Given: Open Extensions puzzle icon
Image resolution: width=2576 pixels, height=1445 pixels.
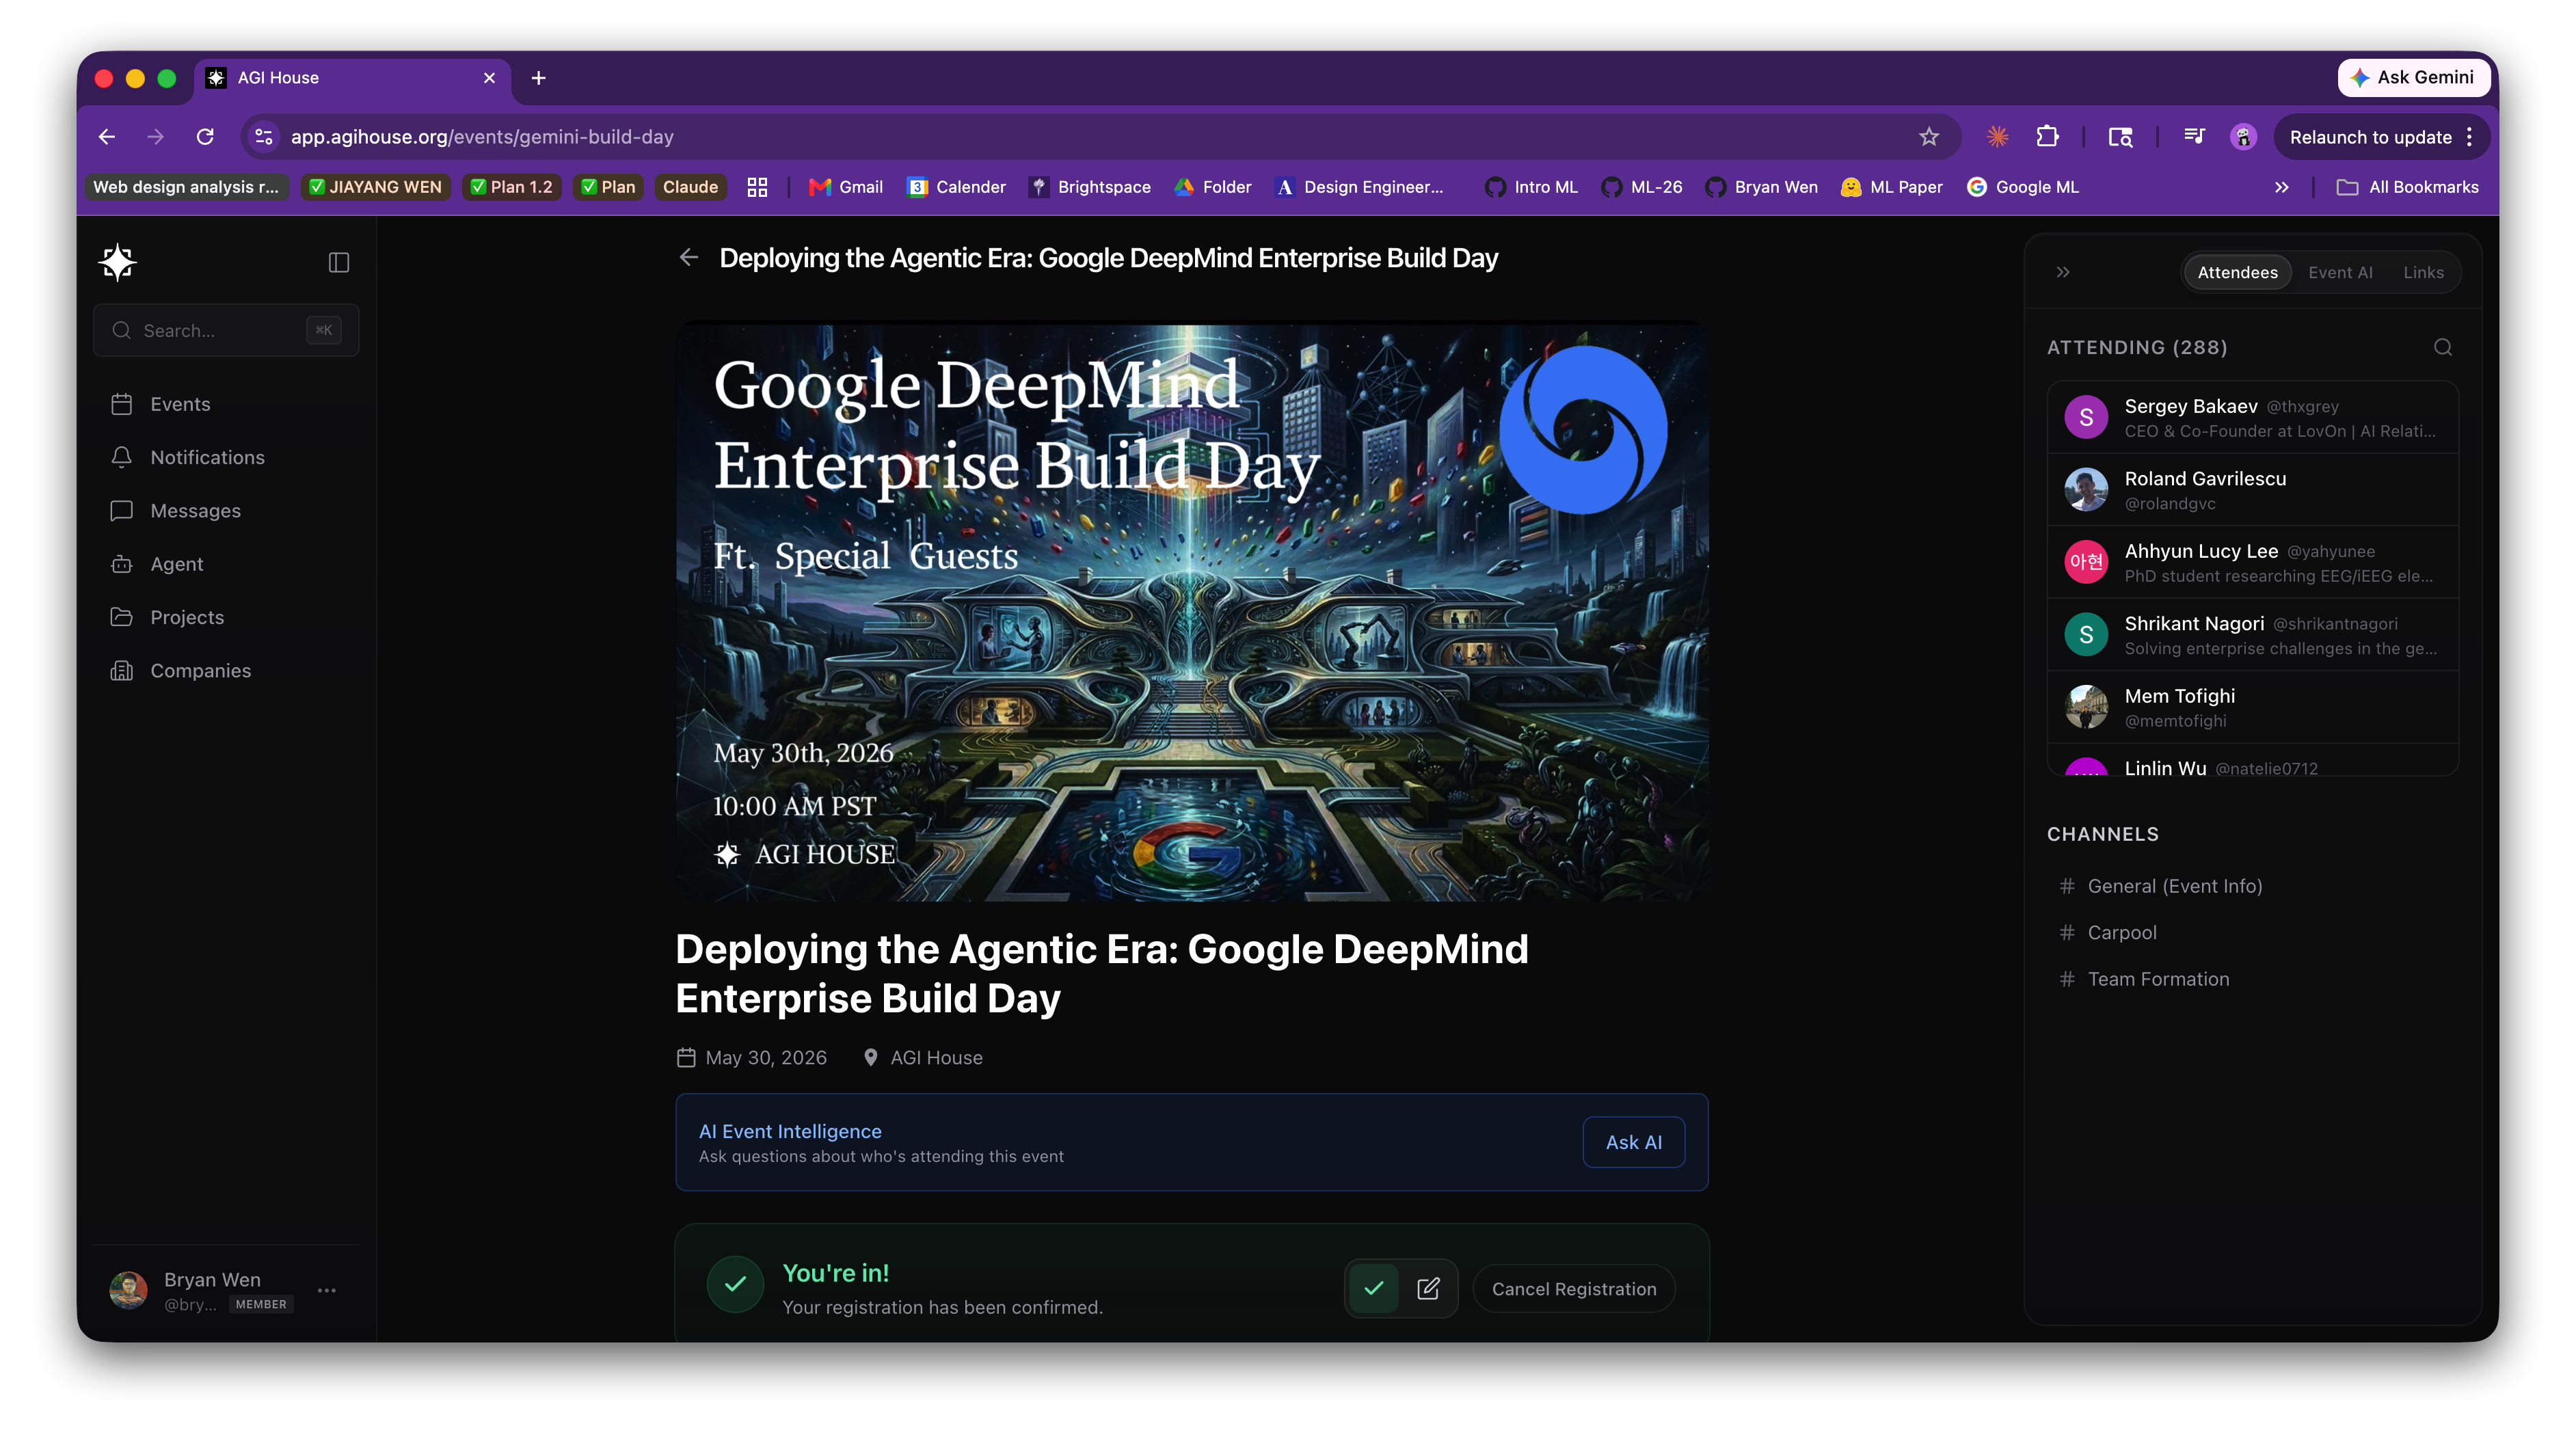Looking at the screenshot, I should click(2047, 137).
